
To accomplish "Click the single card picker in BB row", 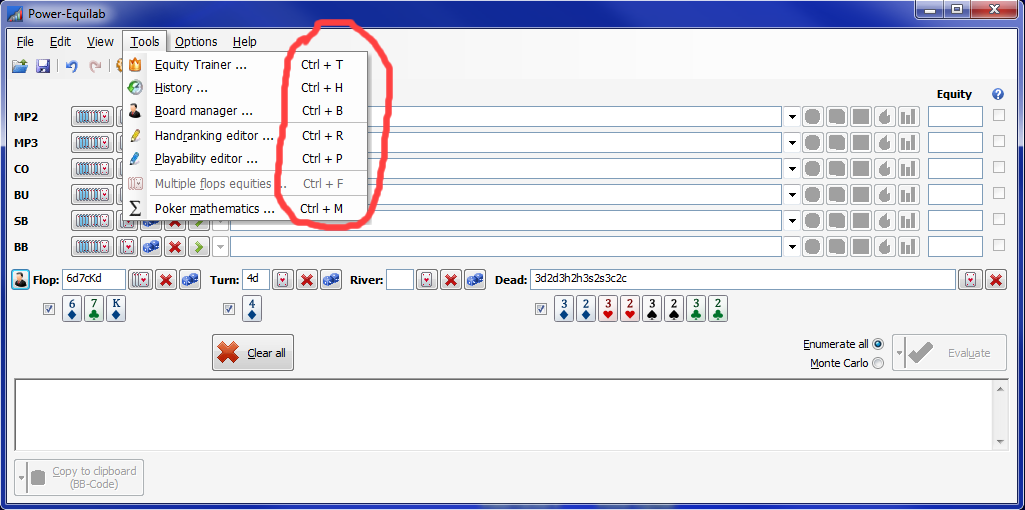I will click(x=127, y=246).
